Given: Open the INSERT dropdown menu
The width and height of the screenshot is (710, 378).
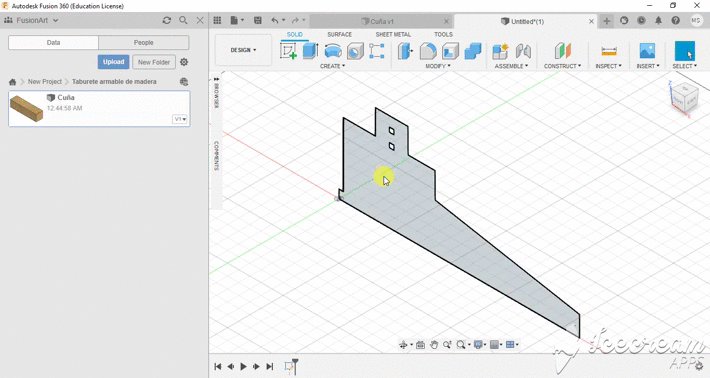Looking at the screenshot, I should pyautogui.click(x=648, y=66).
